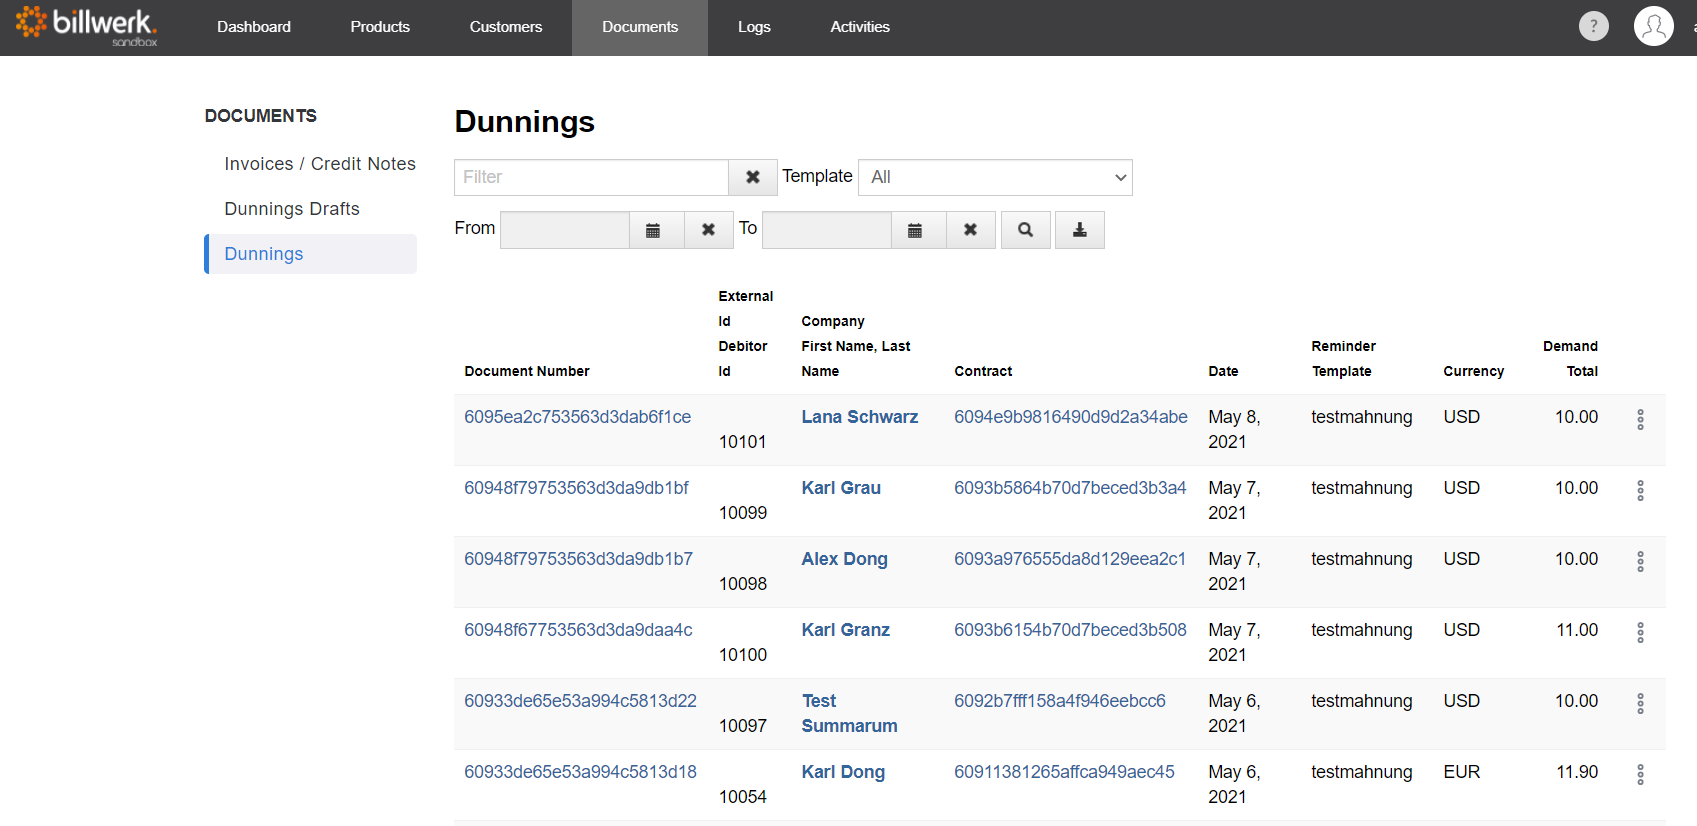Click the Contract column header

pos(983,371)
